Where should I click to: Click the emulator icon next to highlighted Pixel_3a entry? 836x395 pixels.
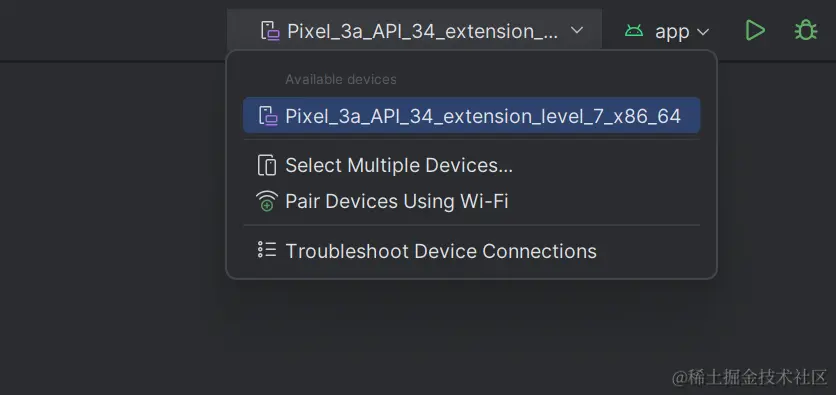(x=268, y=116)
